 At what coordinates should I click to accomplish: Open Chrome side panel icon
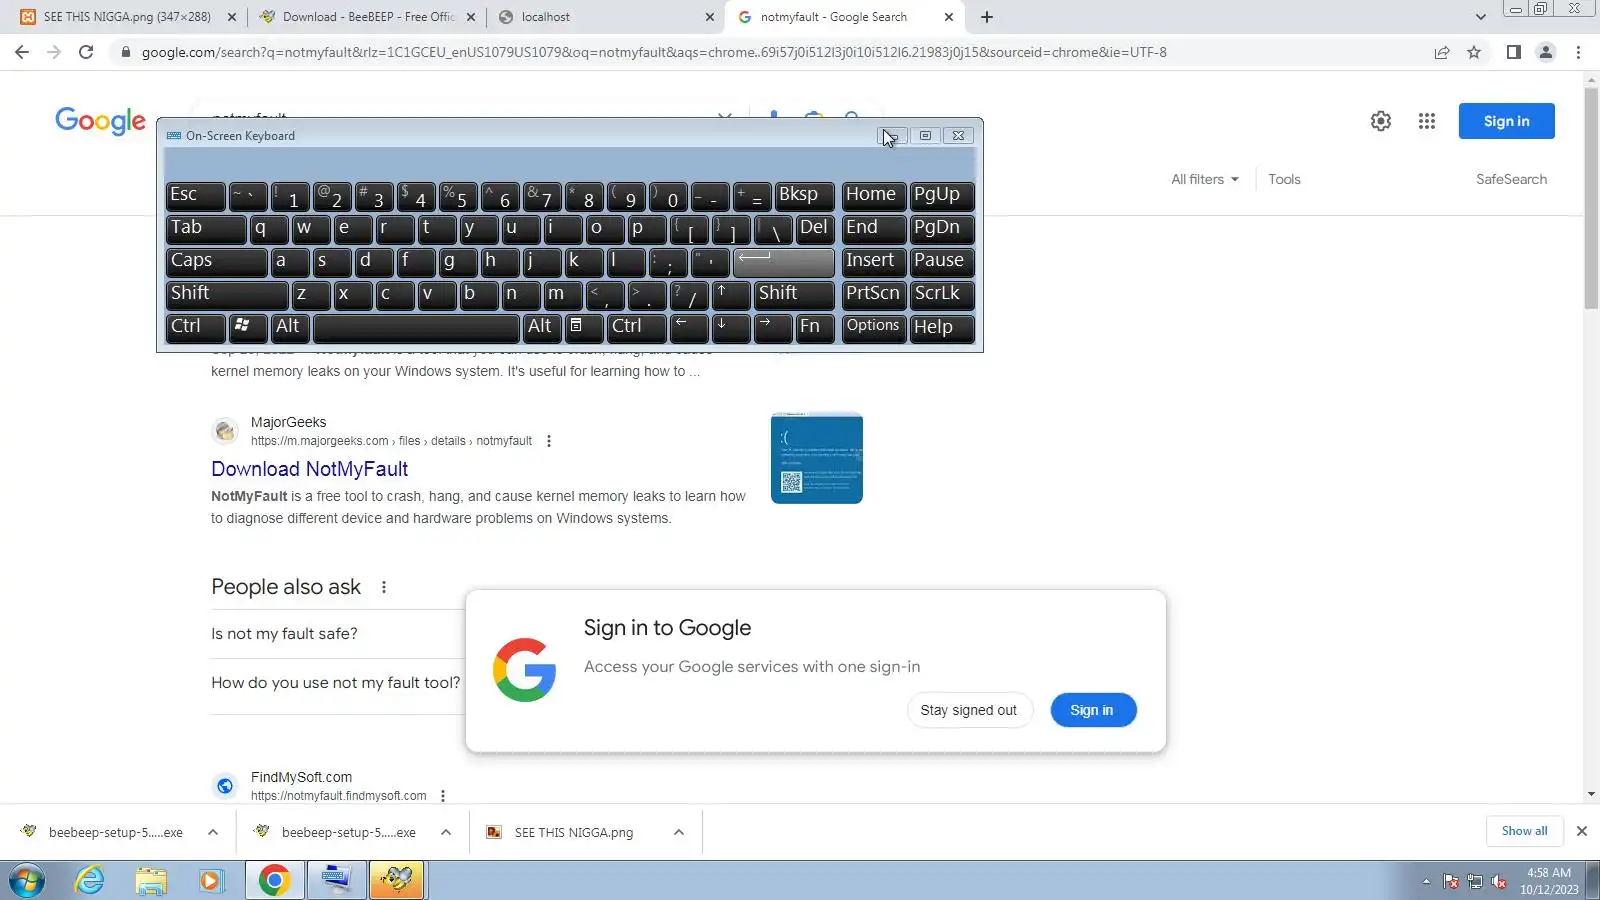click(1514, 52)
